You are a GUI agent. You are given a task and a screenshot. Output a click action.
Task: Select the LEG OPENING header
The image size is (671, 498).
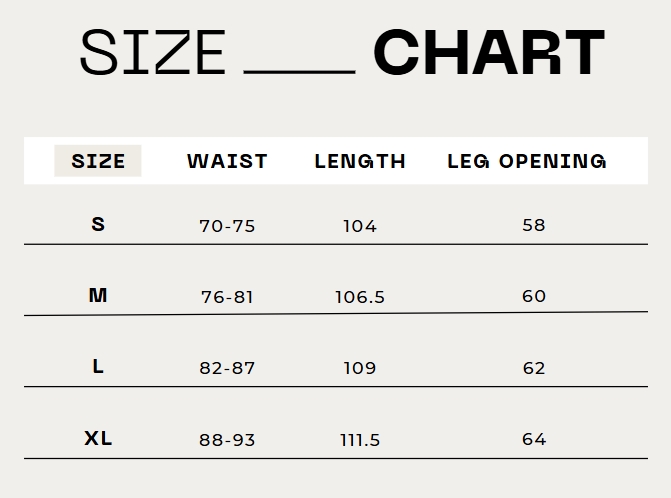click(527, 161)
